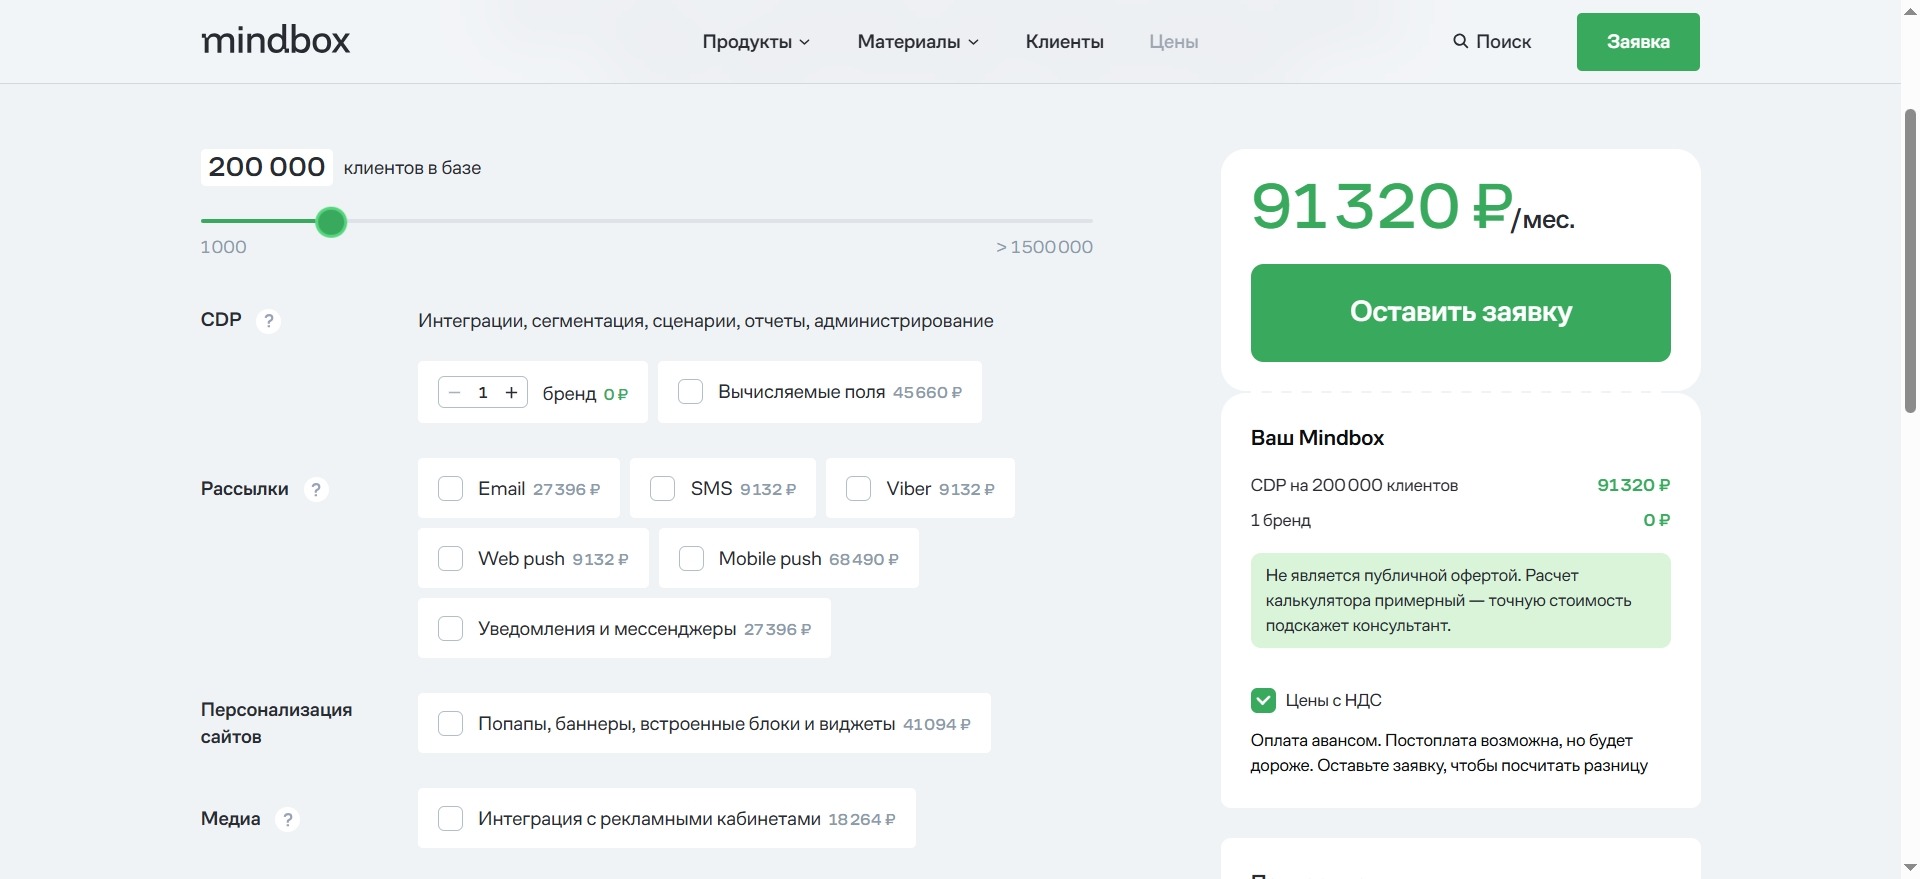
Task: Go to the Цены page
Action: coord(1173,42)
